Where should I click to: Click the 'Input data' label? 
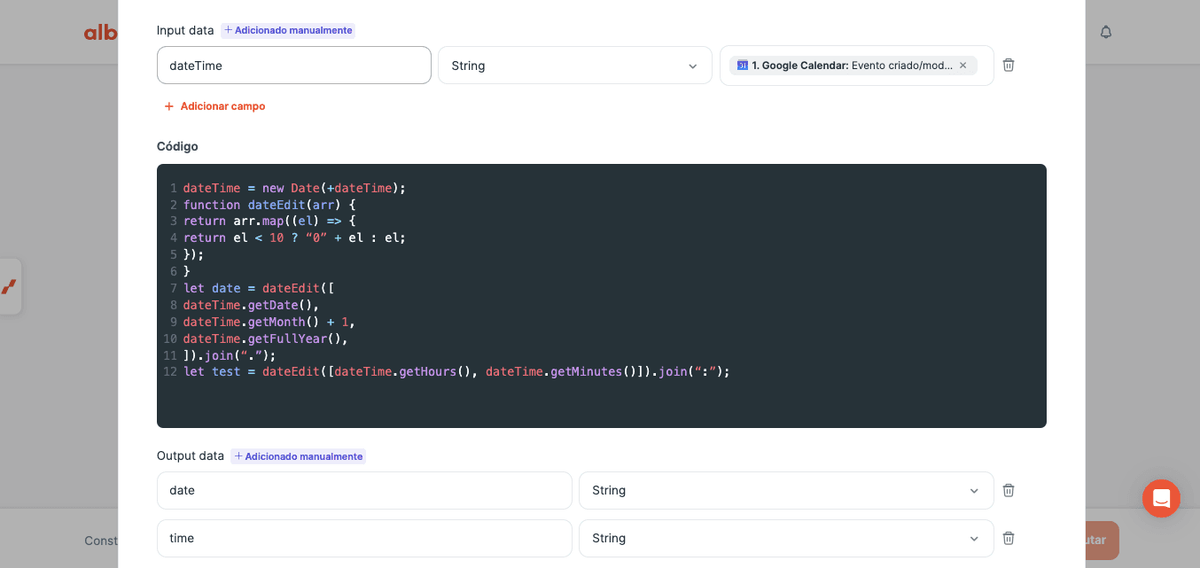185,30
